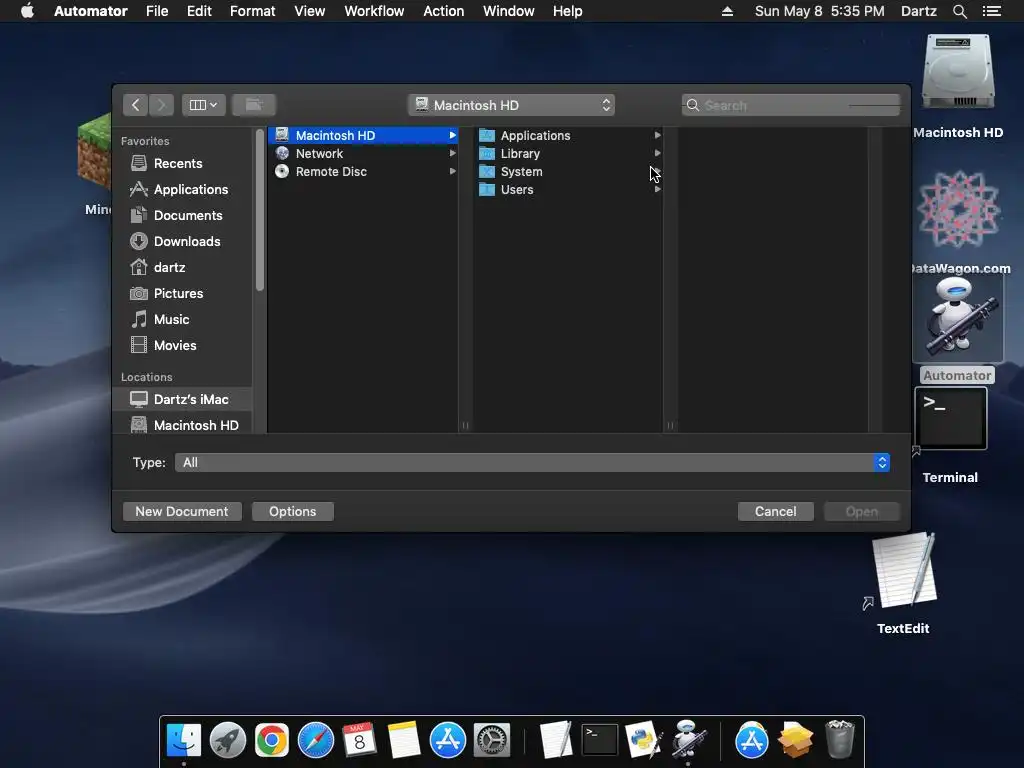Click the eject icon in menu bar
The height and width of the screenshot is (768, 1024).
point(728,11)
